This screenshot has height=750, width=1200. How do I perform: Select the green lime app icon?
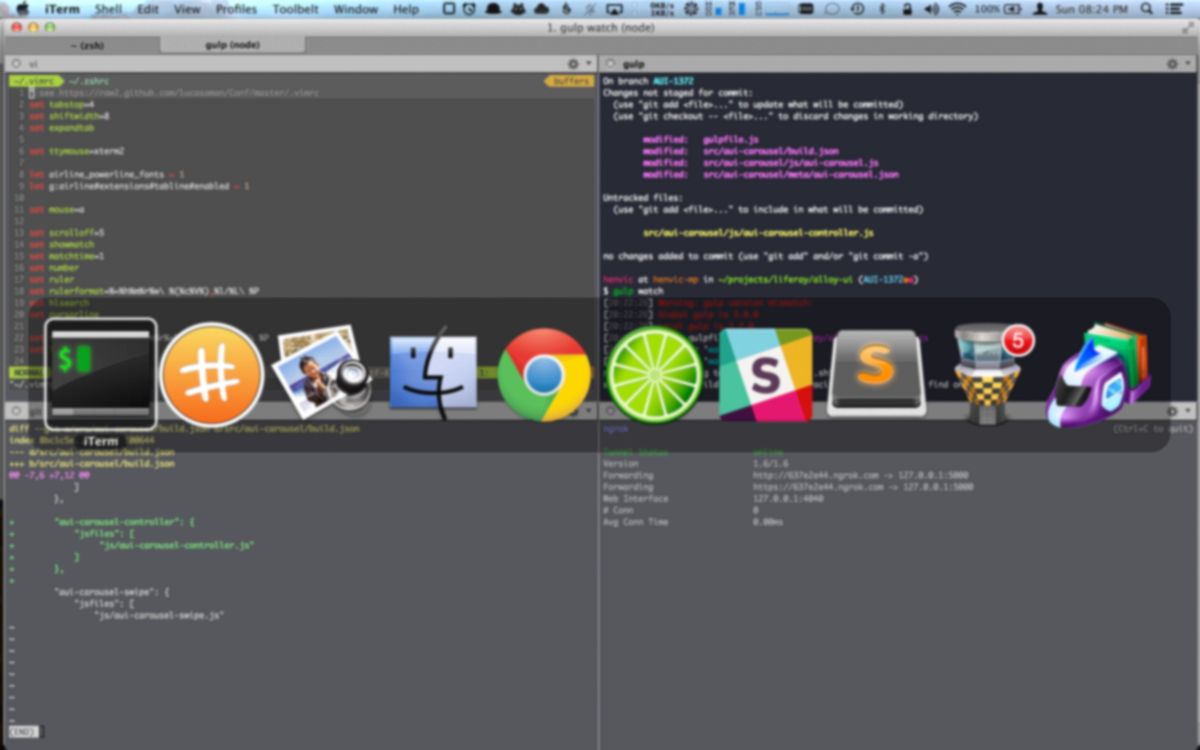click(655, 374)
